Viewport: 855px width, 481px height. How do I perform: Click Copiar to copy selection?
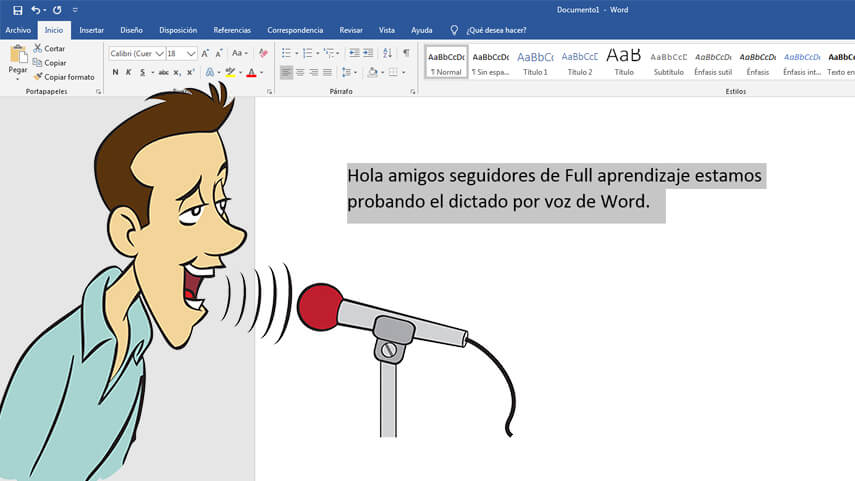[50, 63]
